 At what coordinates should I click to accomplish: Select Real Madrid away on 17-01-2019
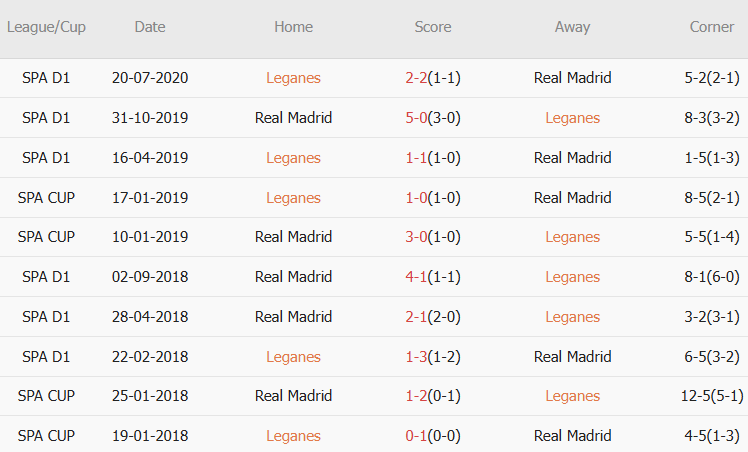573,198
